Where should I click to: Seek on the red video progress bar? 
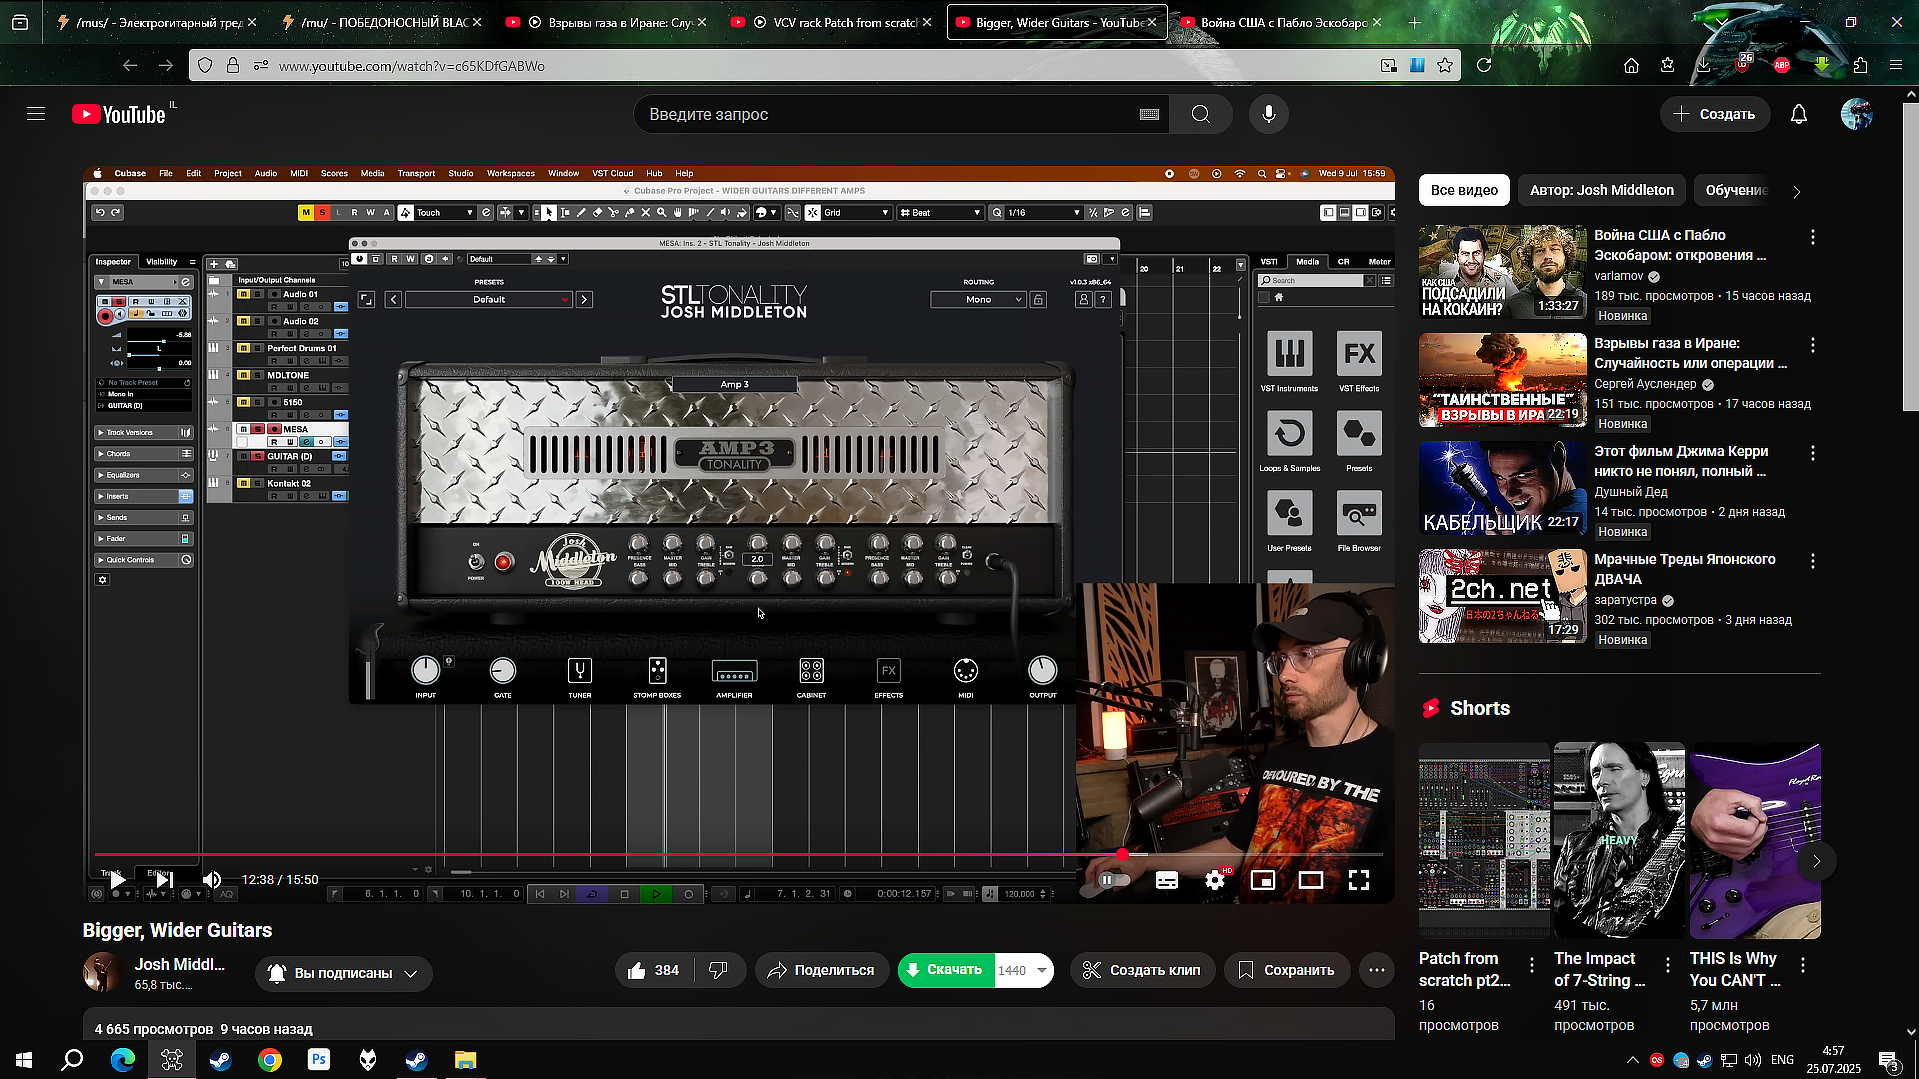click(x=739, y=855)
